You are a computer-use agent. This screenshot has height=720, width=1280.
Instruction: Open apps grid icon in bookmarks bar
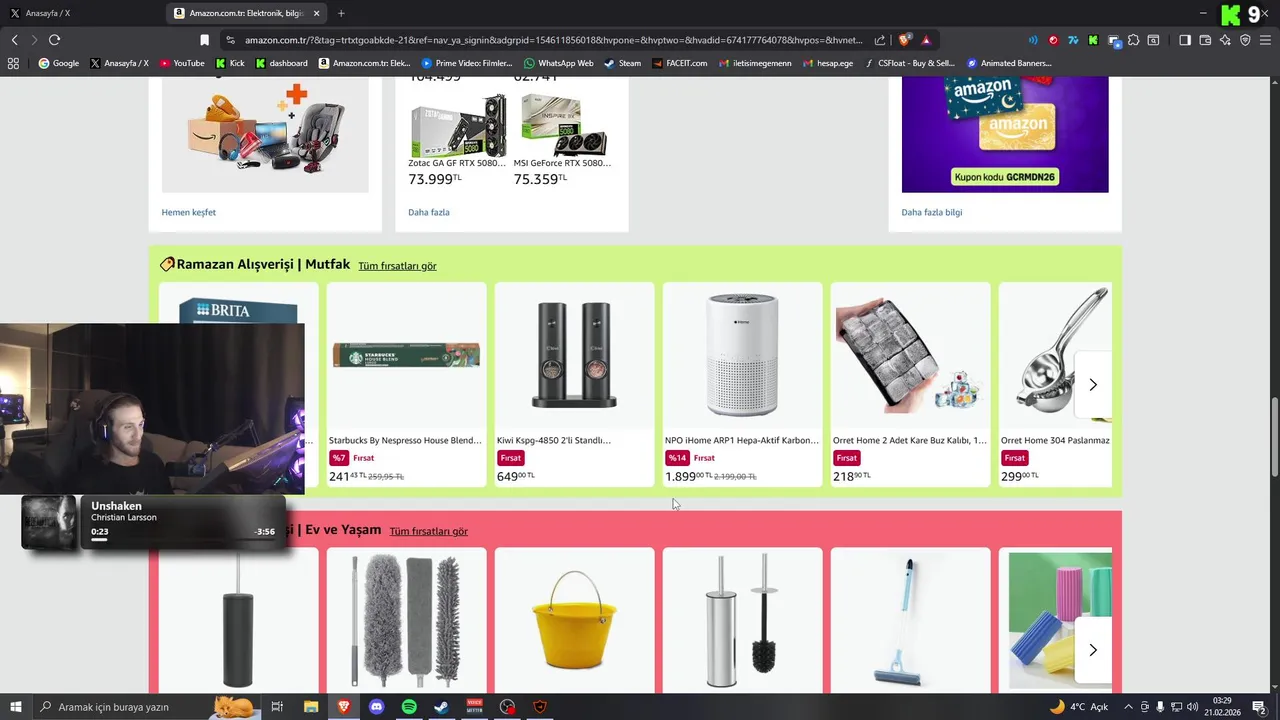[x=13, y=63]
